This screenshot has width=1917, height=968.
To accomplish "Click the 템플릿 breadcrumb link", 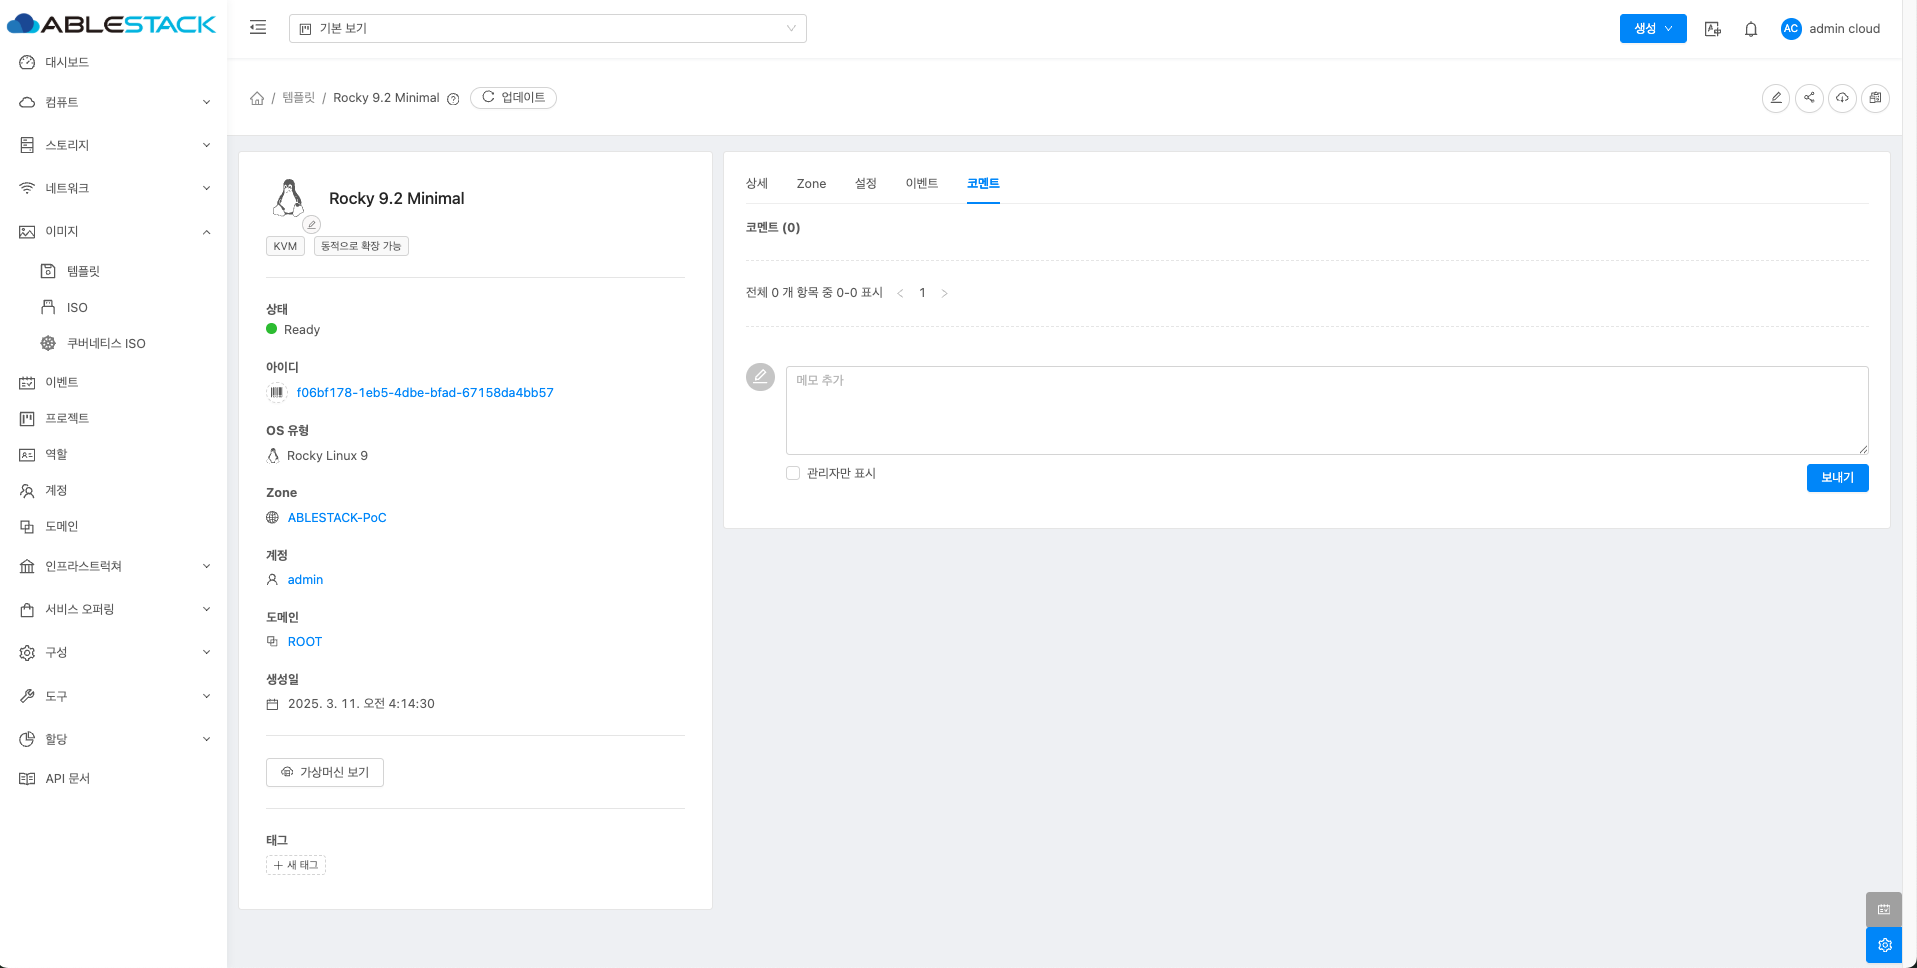I will [298, 98].
